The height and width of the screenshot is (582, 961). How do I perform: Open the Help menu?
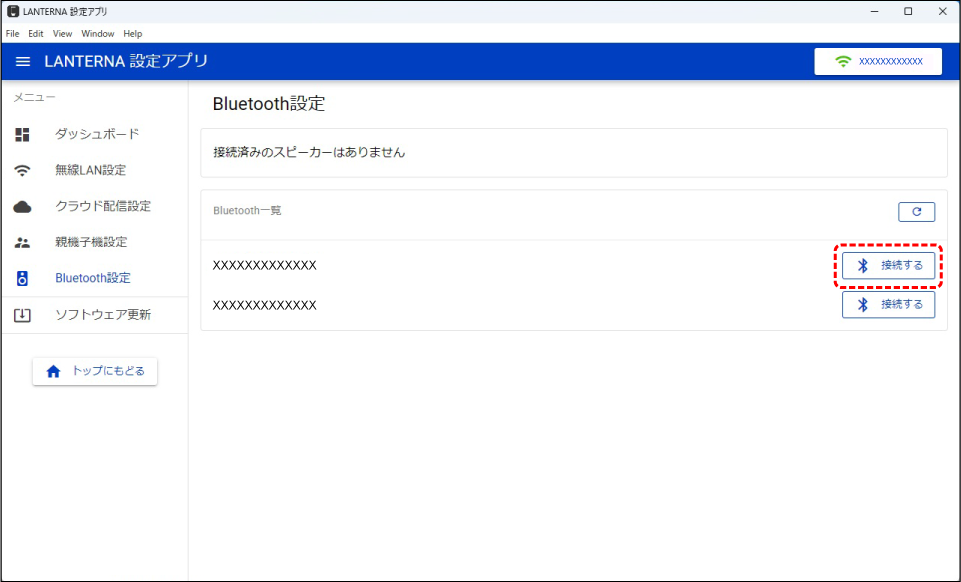(x=133, y=34)
